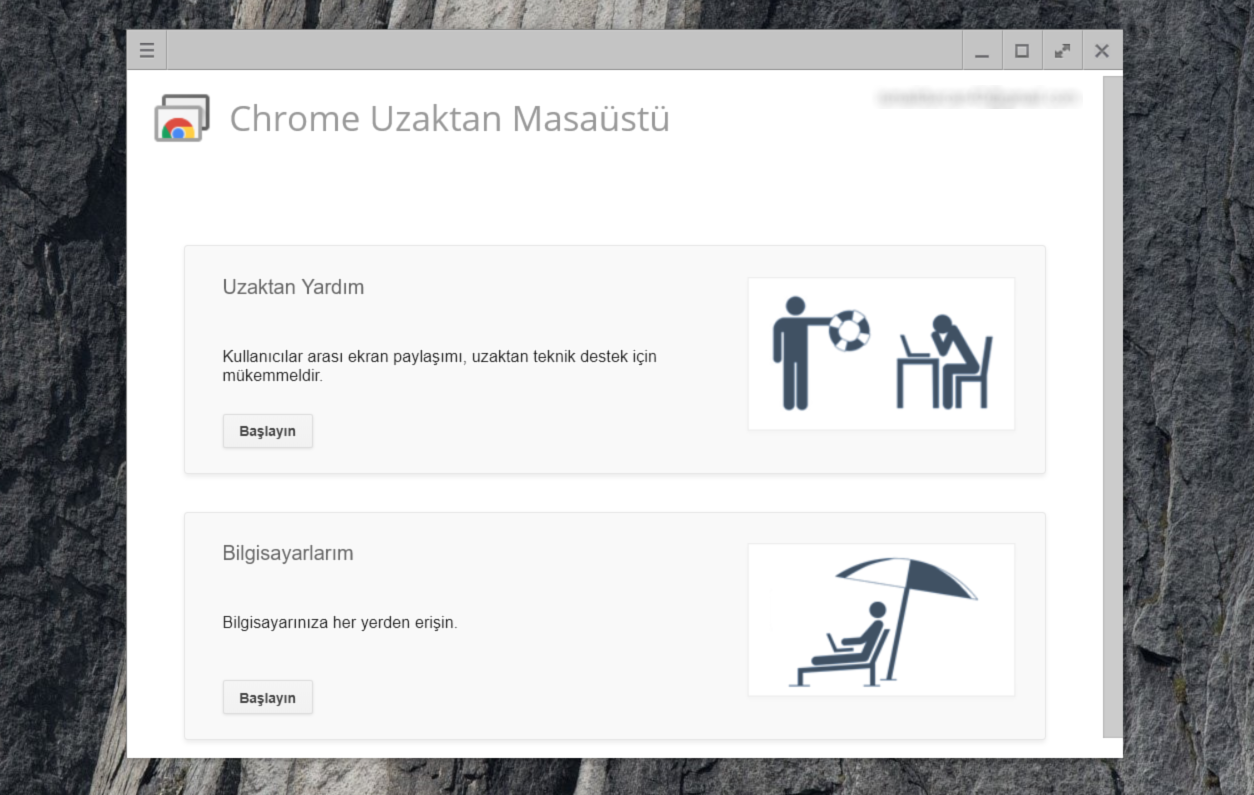
Task: Toggle fullscreen with the diagonal arrows icon
Action: click(x=1062, y=50)
